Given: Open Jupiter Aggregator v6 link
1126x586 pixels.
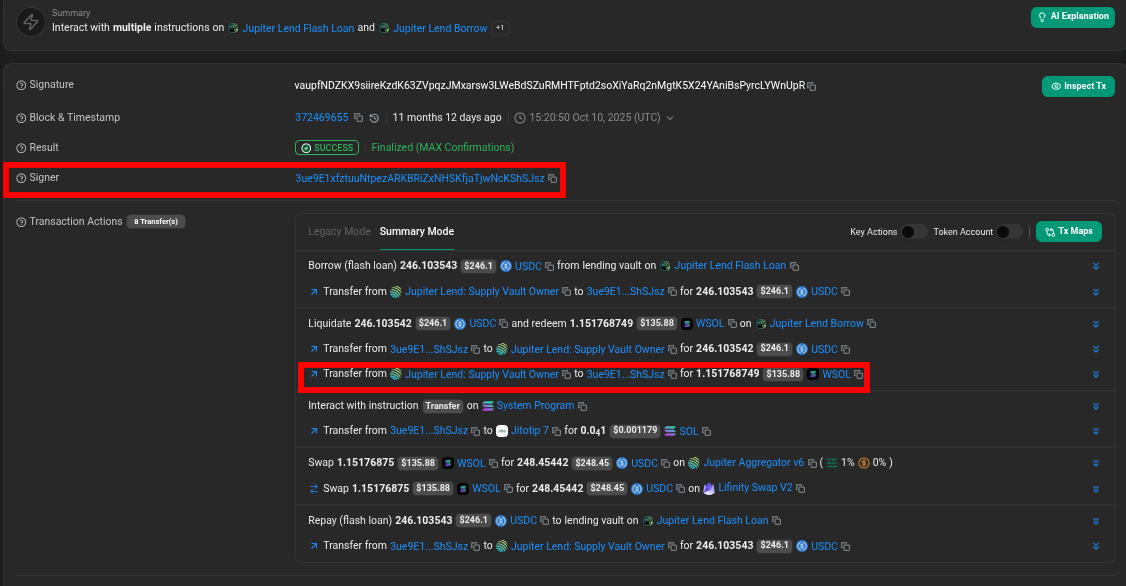Looking at the screenshot, I should click(x=753, y=463).
